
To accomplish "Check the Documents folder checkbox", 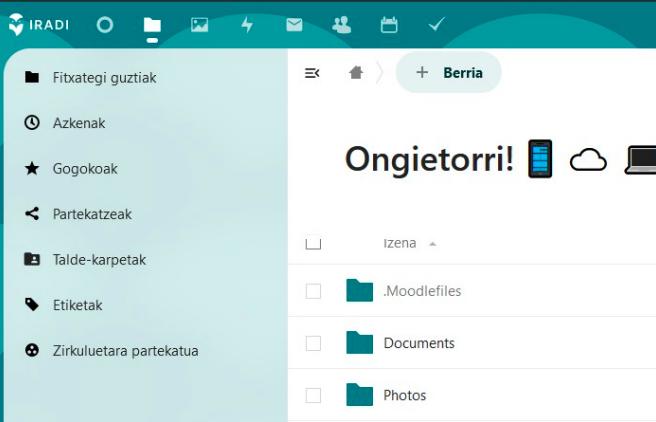I will 313,343.
